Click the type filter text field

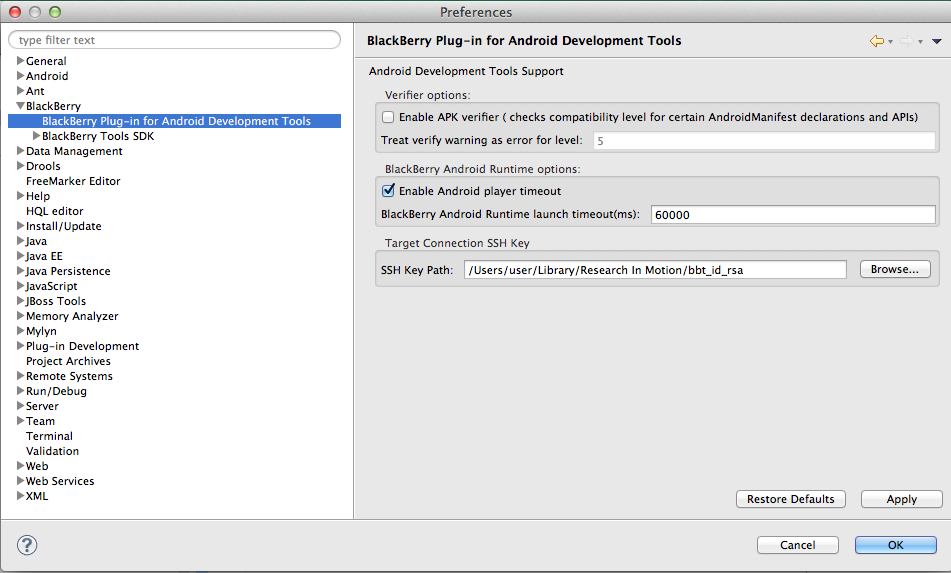(175, 40)
